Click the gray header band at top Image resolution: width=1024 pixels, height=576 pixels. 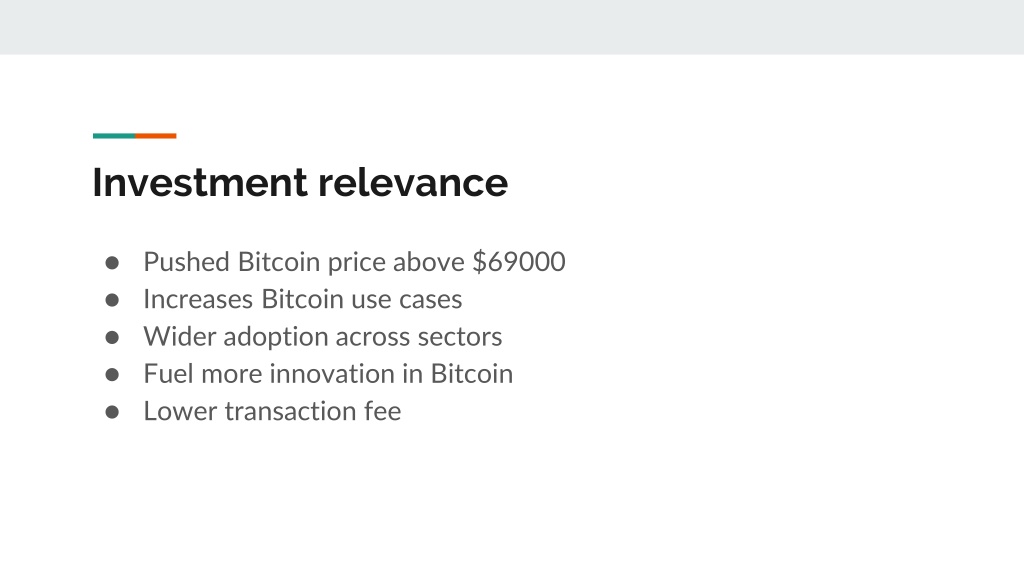(x=512, y=27)
